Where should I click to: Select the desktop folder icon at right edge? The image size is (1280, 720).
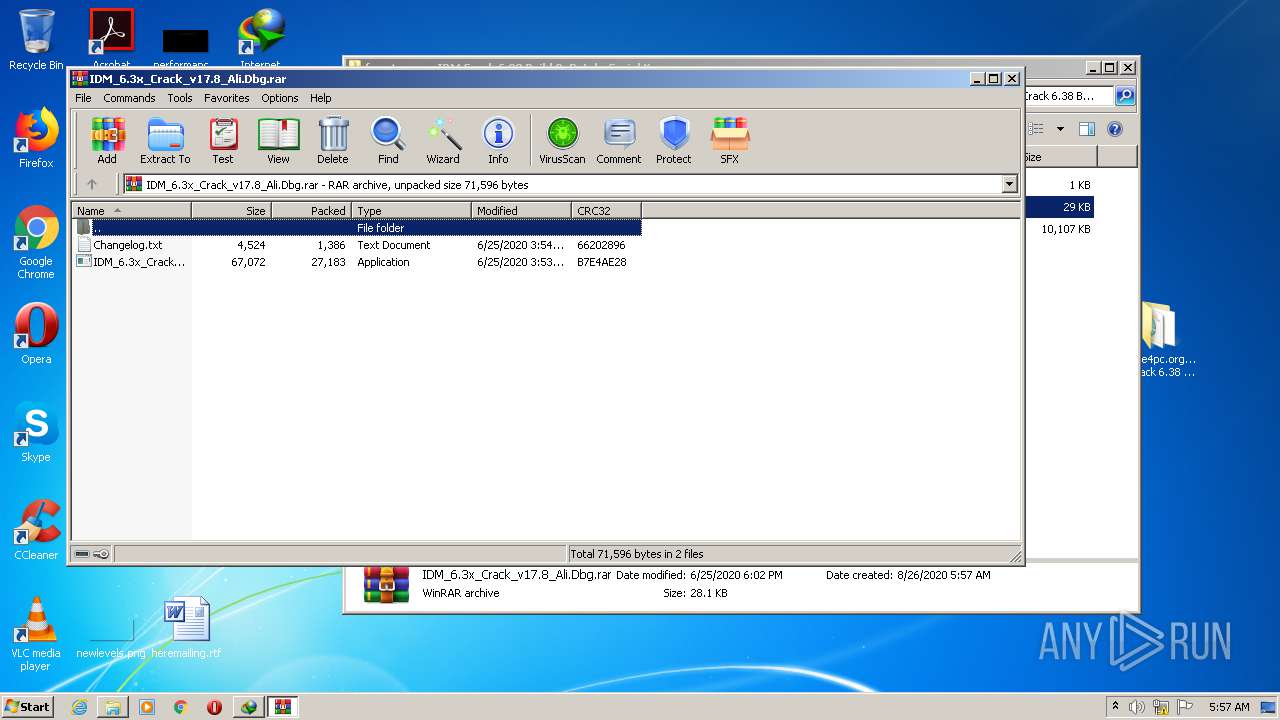1163,340
